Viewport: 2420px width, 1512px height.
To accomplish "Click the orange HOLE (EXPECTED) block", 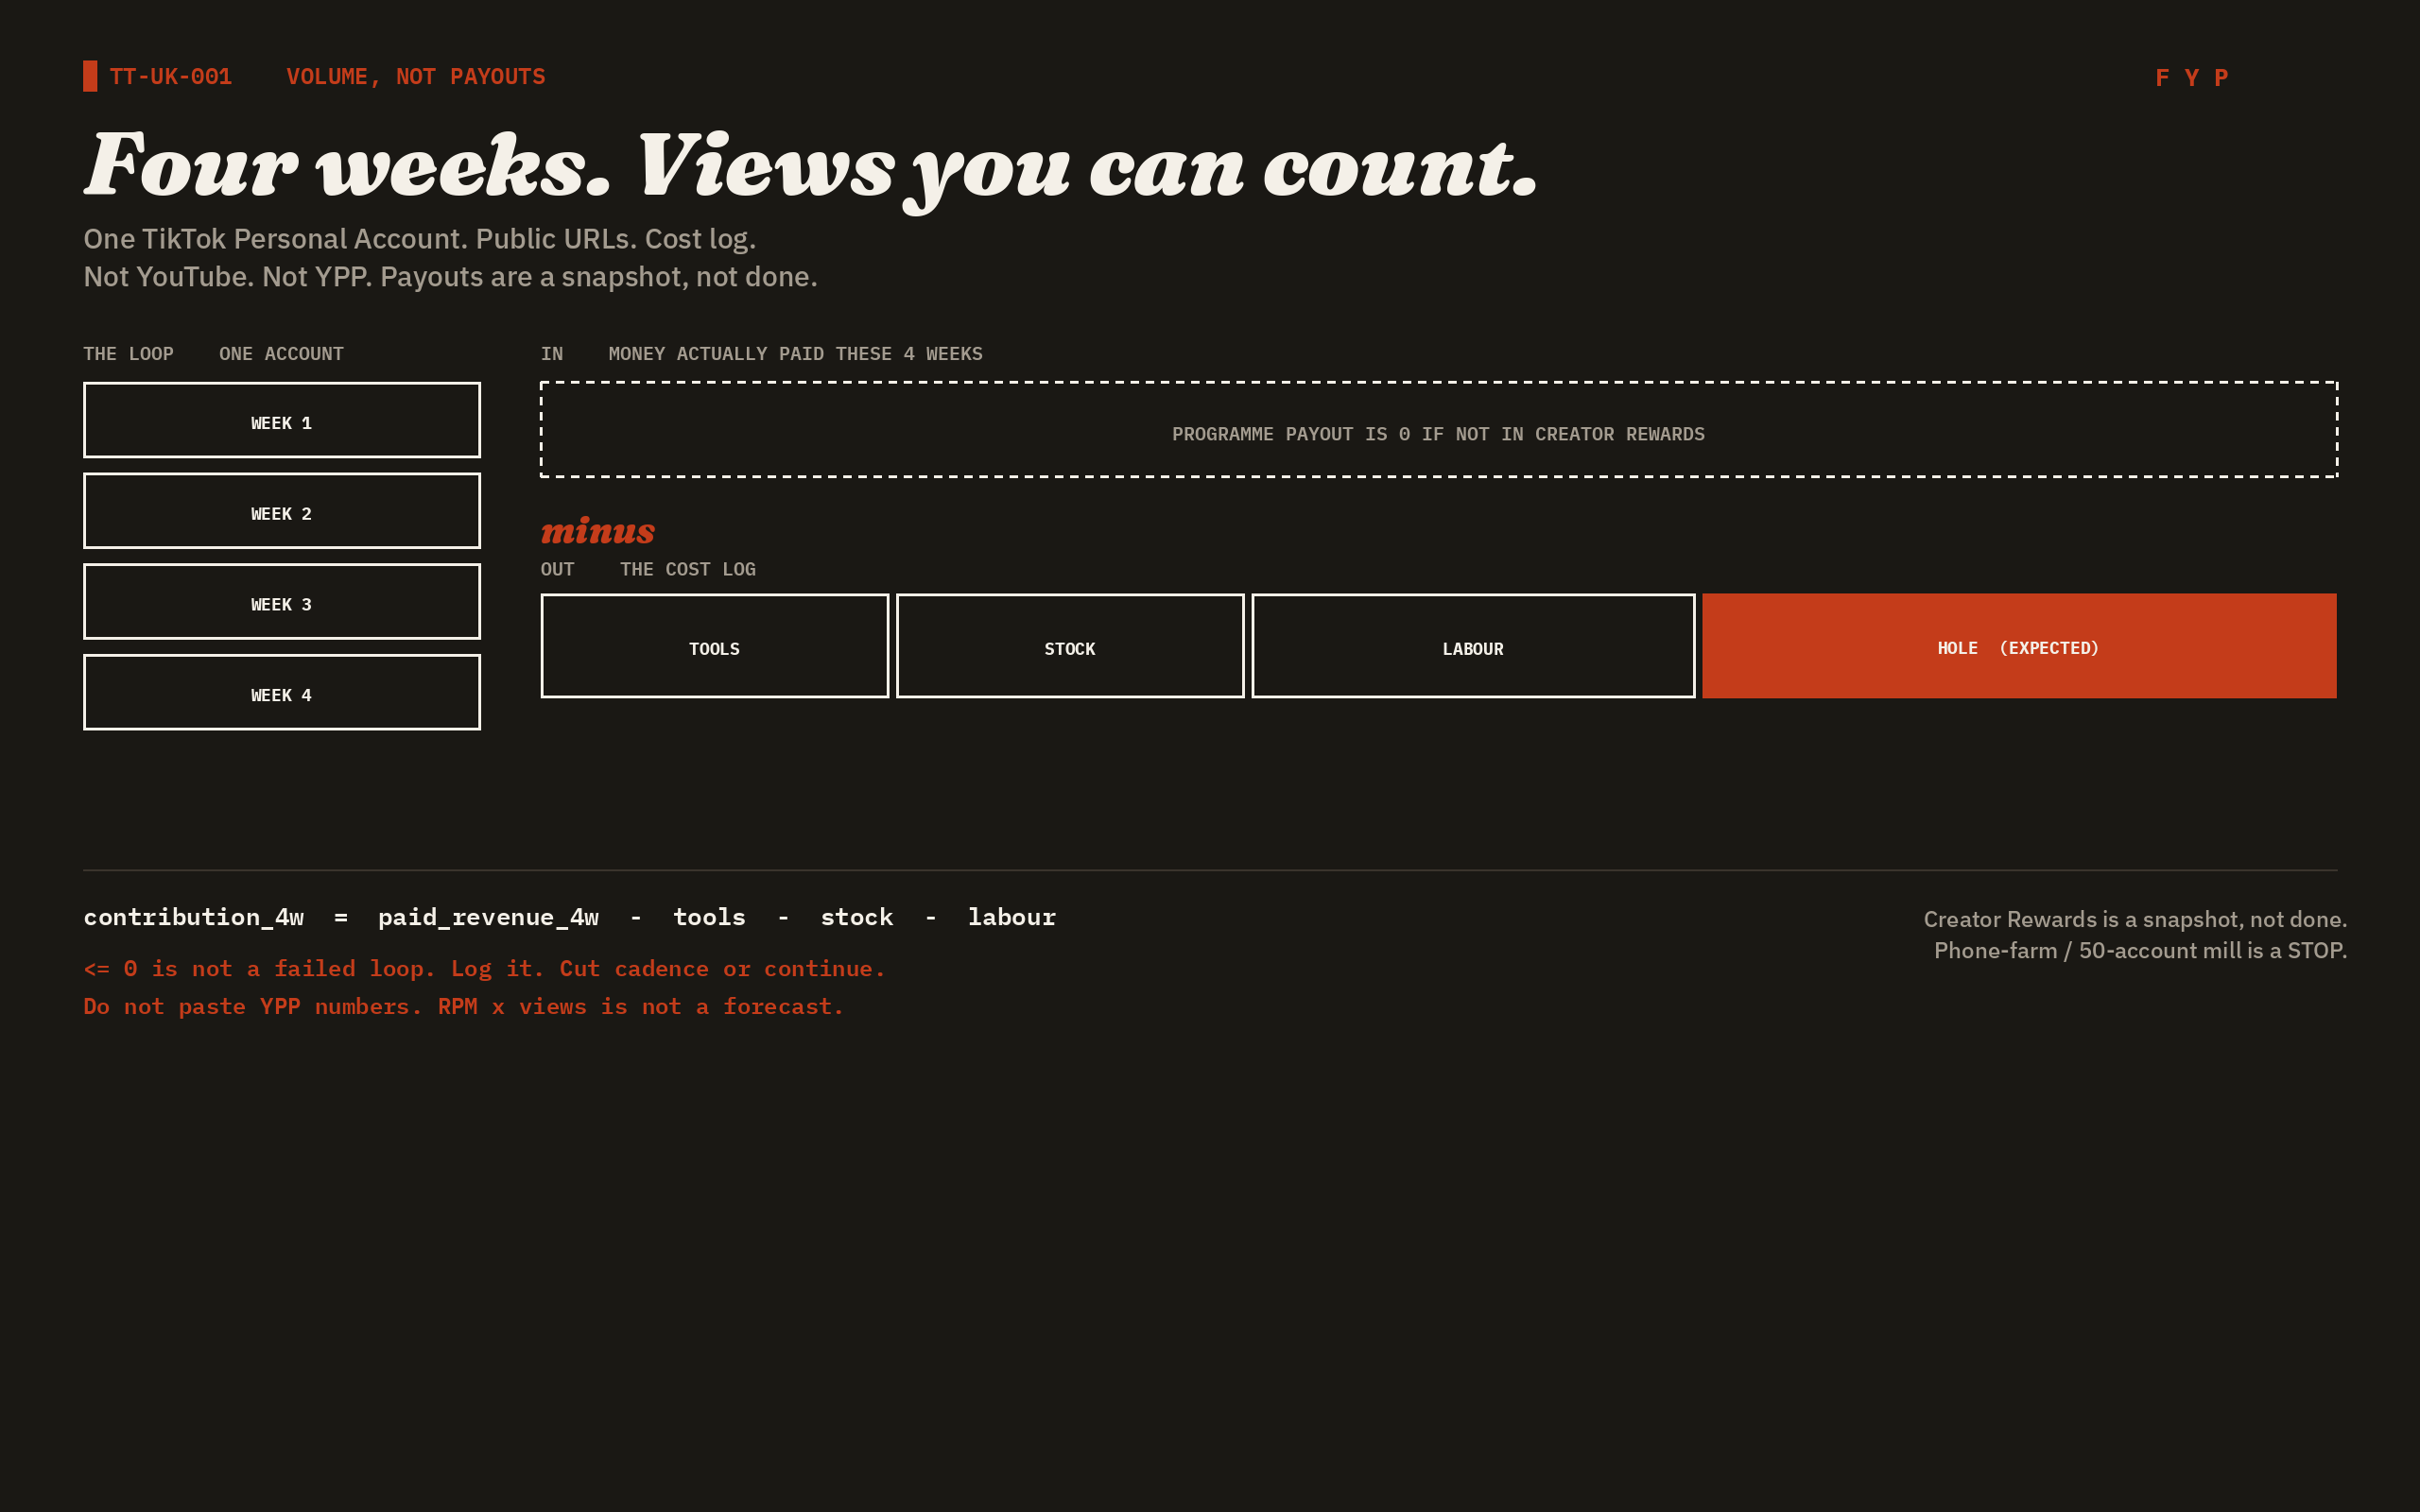I will click(x=2019, y=646).
